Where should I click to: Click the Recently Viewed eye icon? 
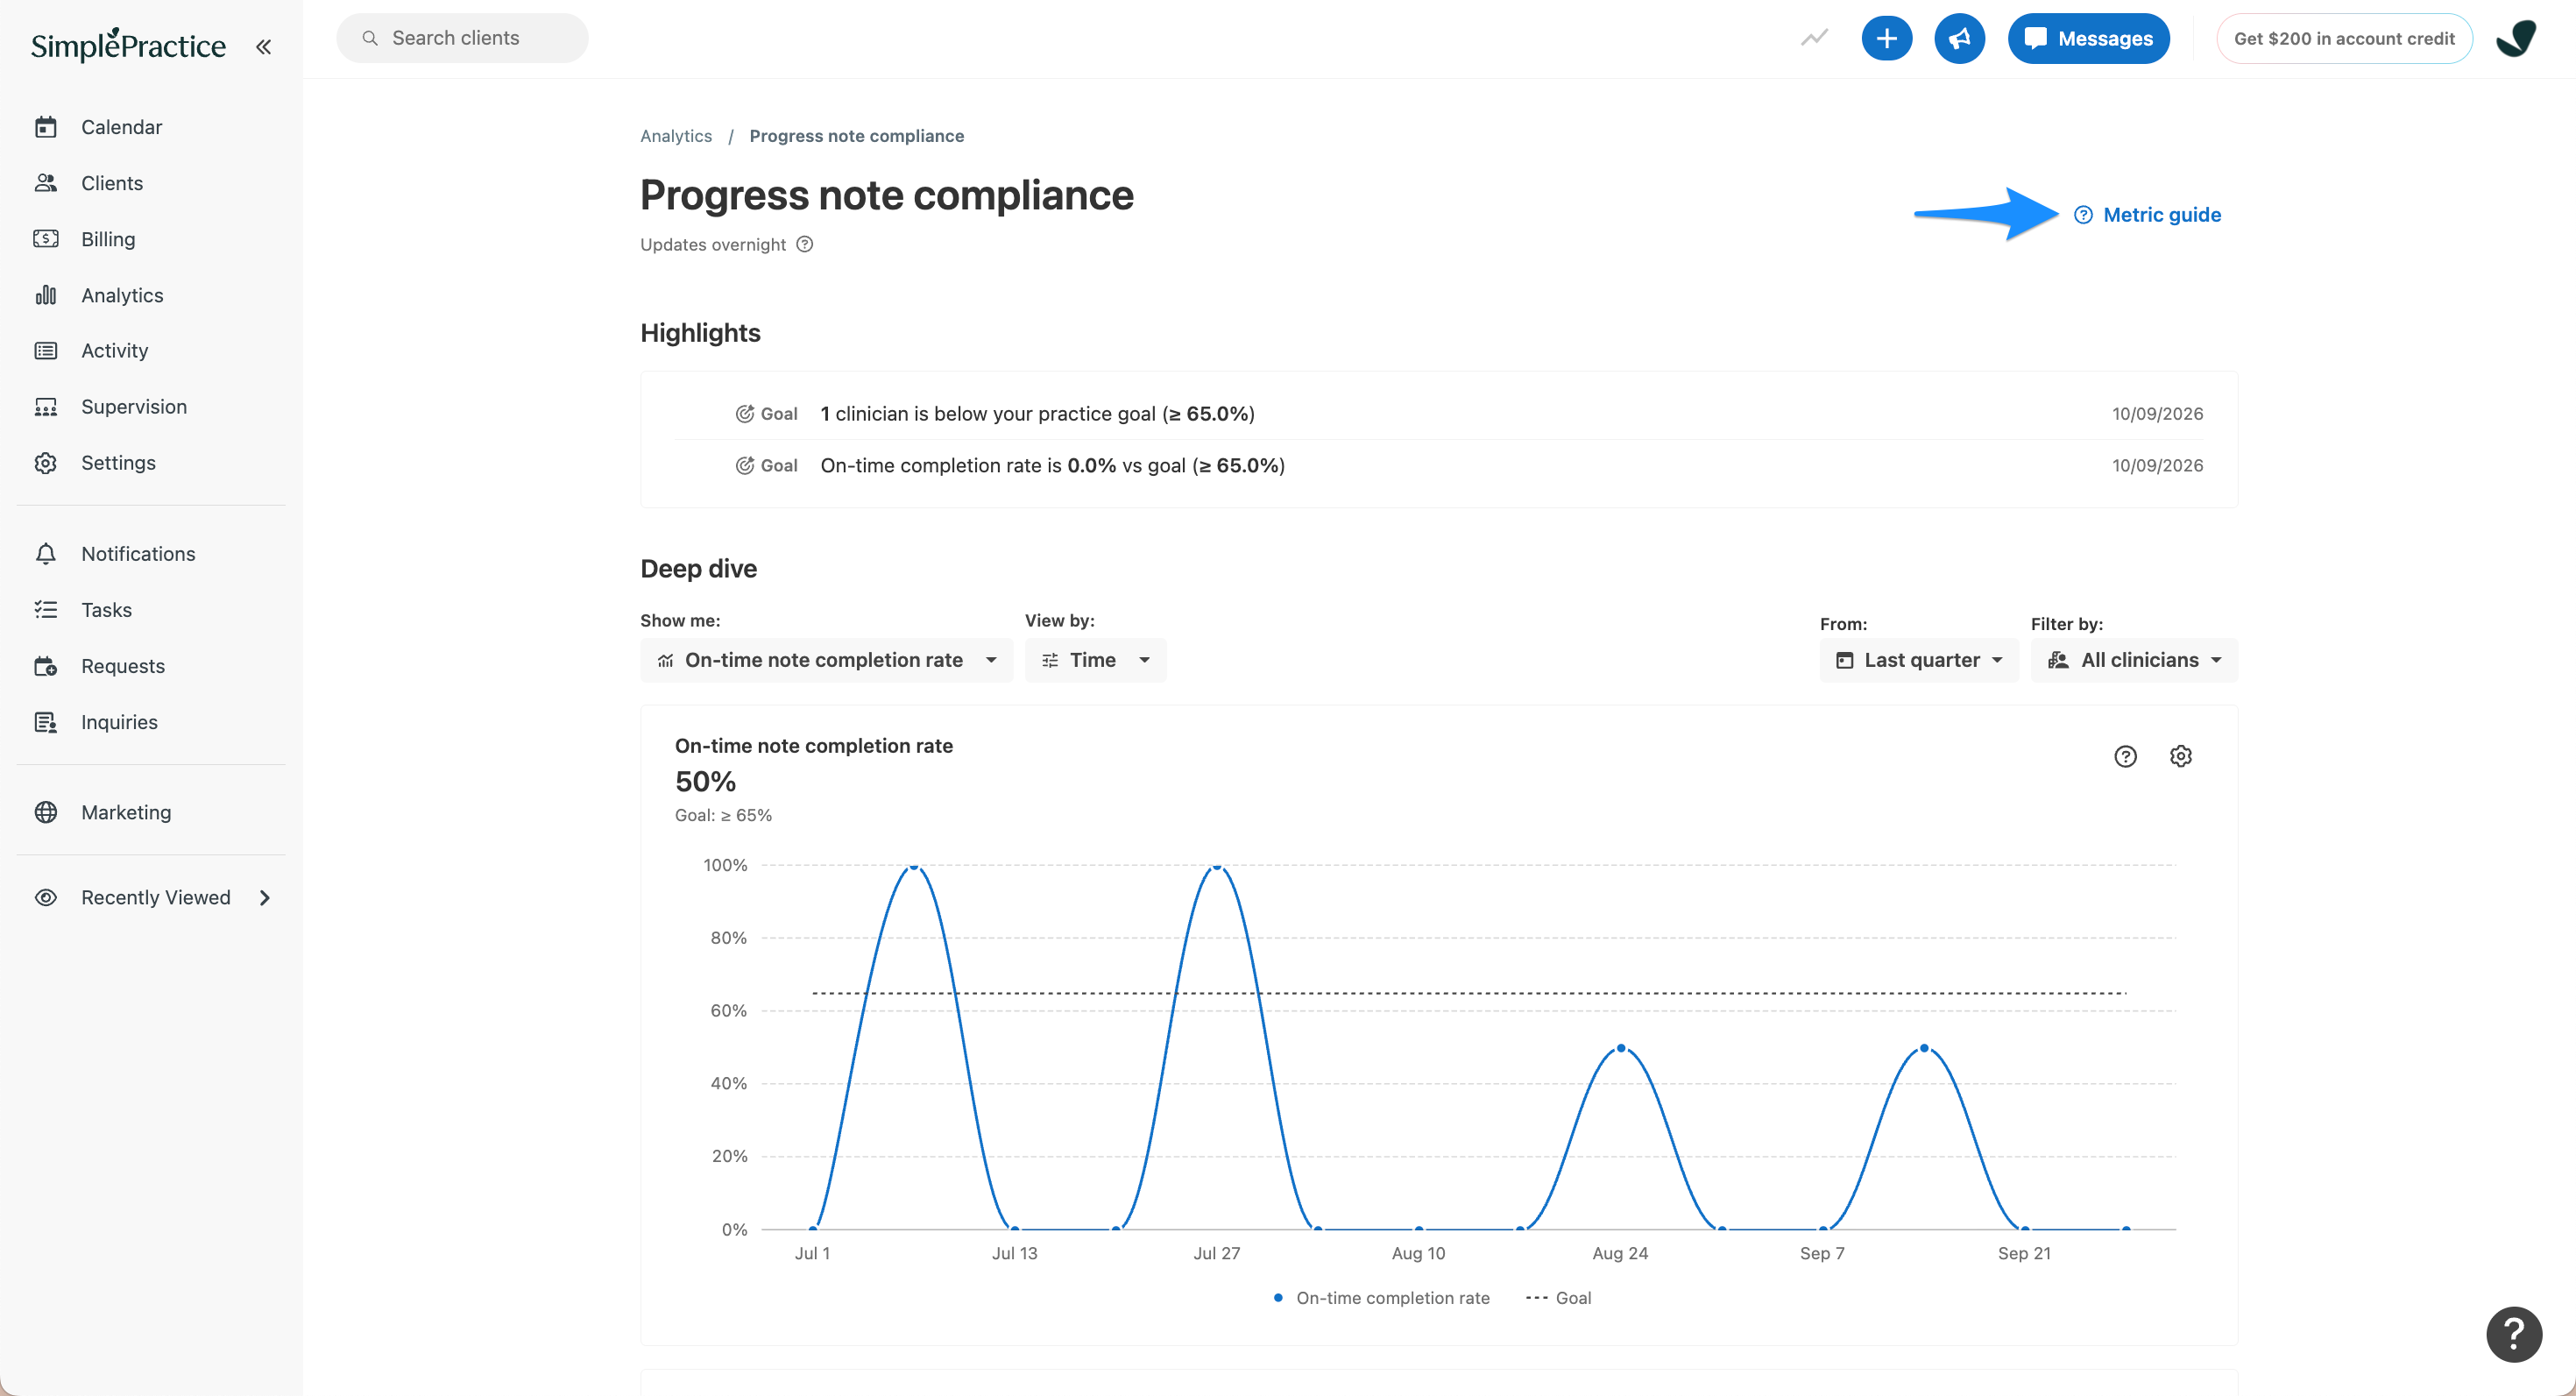(x=46, y=897)
